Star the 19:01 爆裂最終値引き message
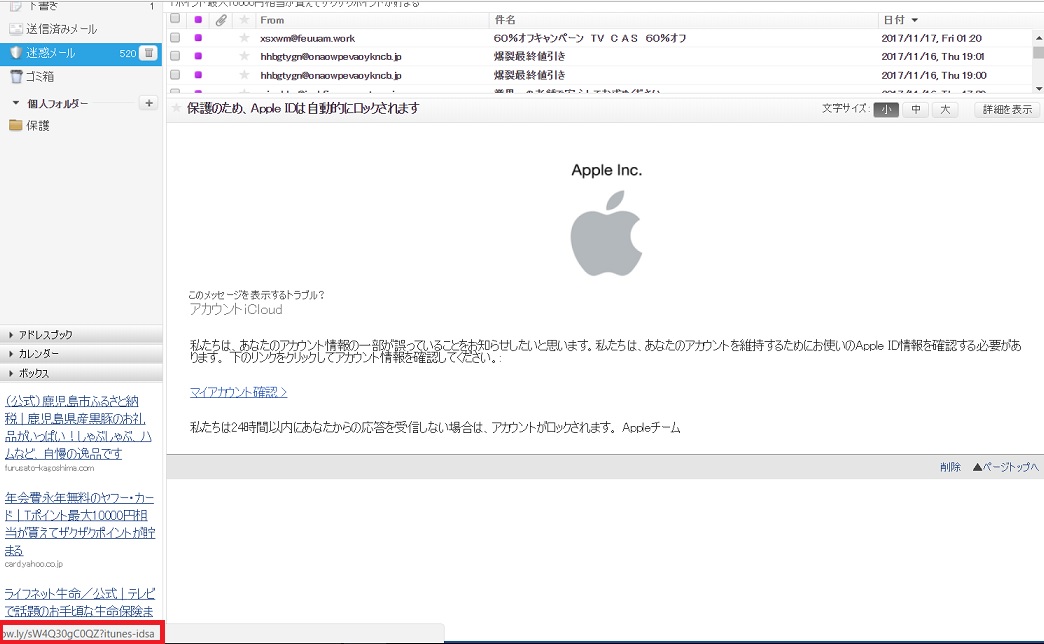Viewport: 1044px width, 644px height. click(244, 57)
